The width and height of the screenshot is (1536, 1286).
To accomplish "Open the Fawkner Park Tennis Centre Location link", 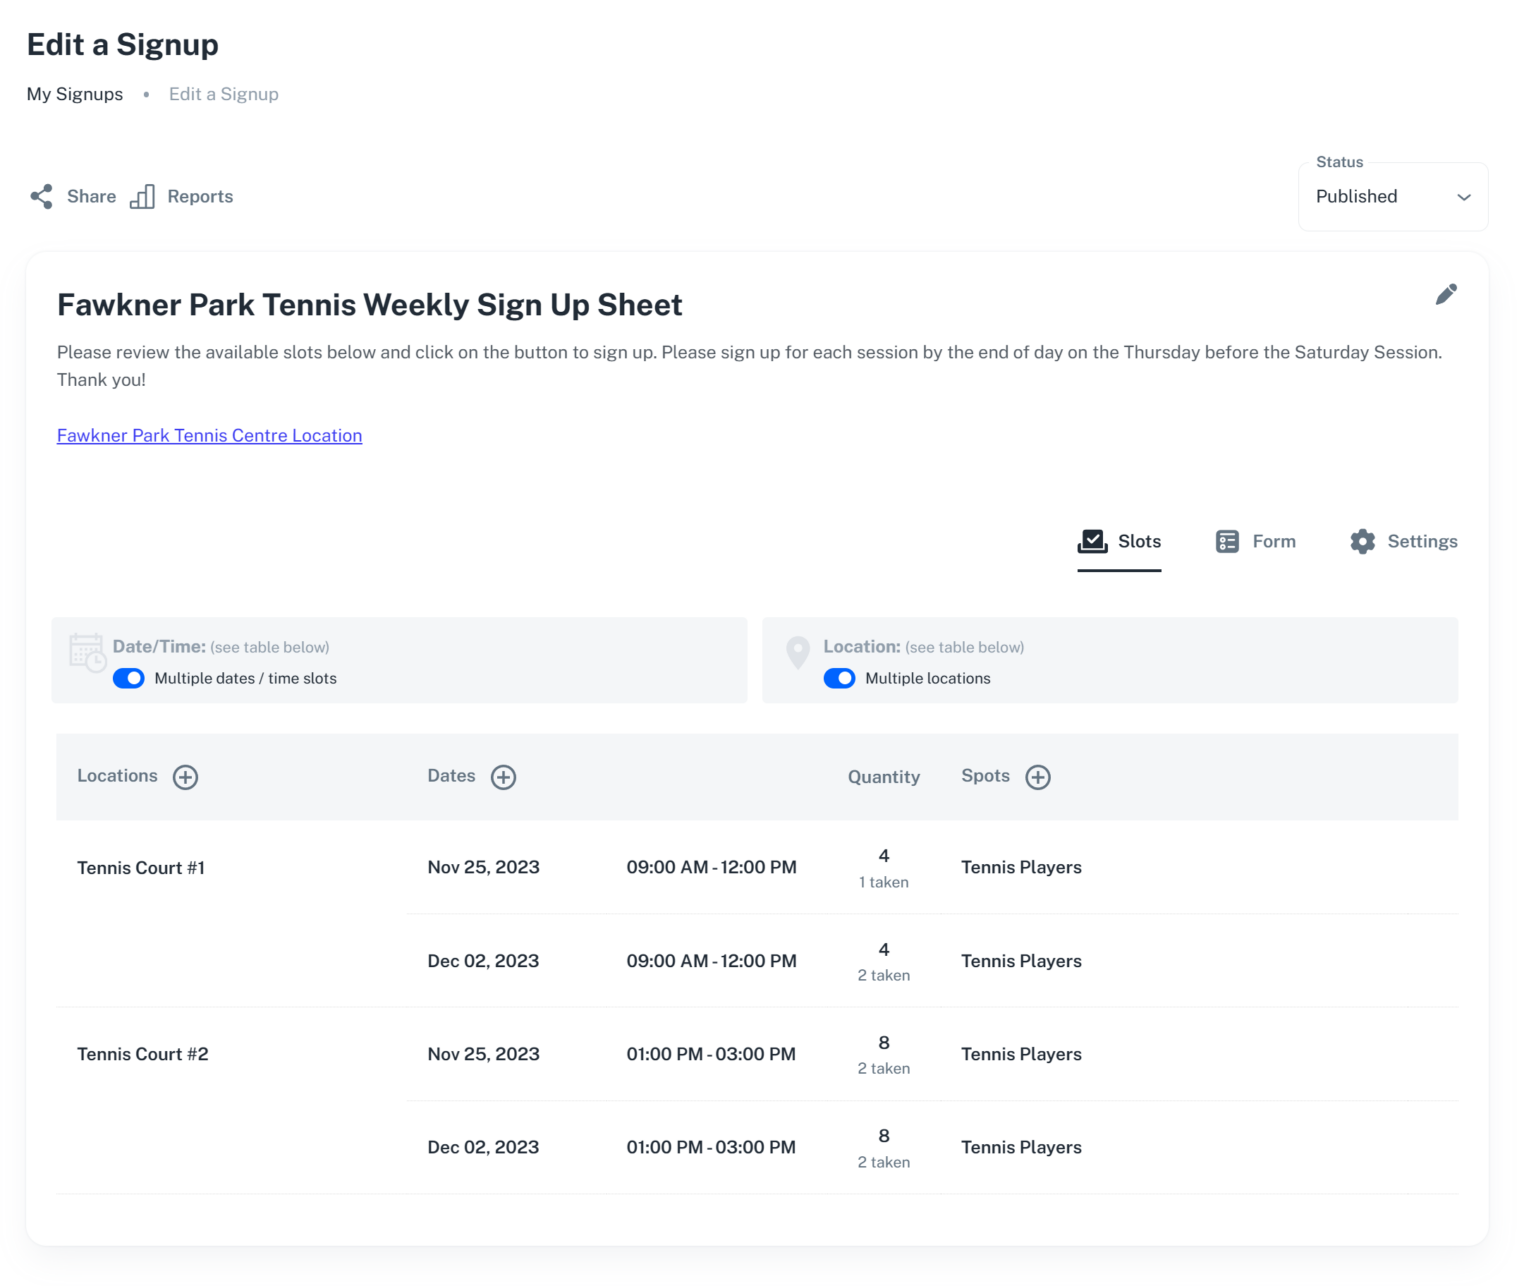I will click(209, 435).
